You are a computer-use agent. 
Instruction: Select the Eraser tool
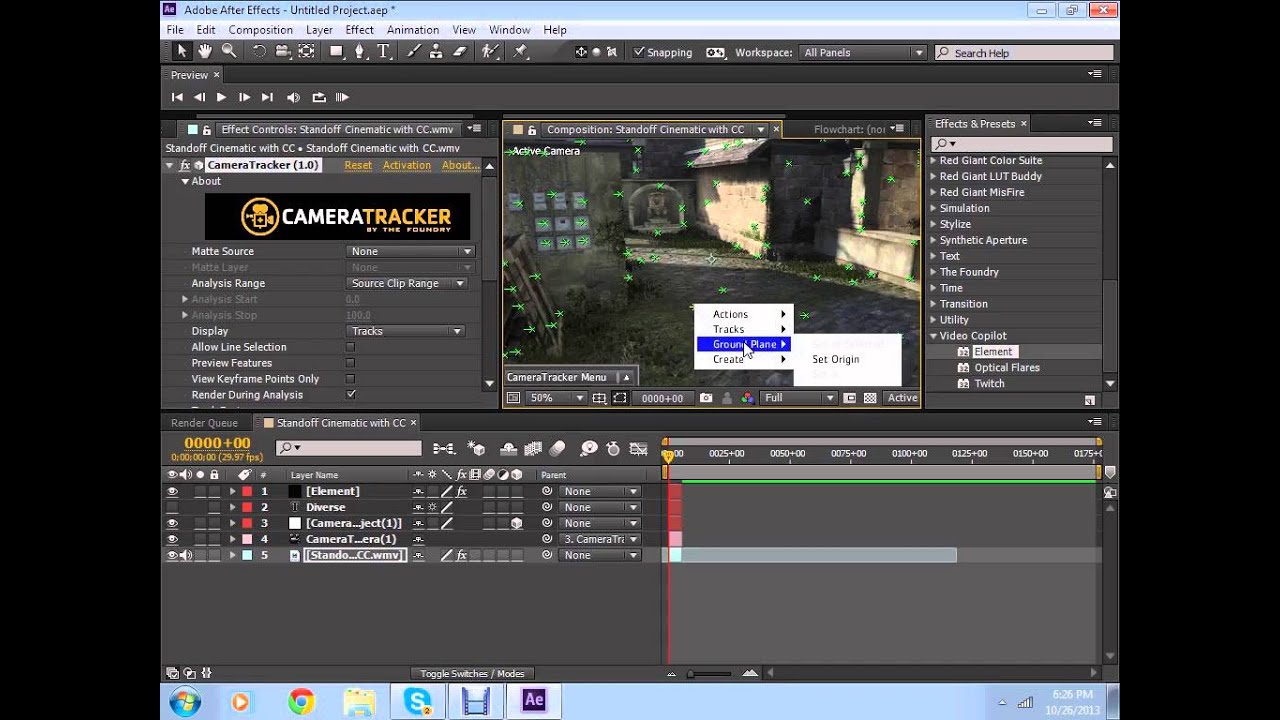point(459,52)
